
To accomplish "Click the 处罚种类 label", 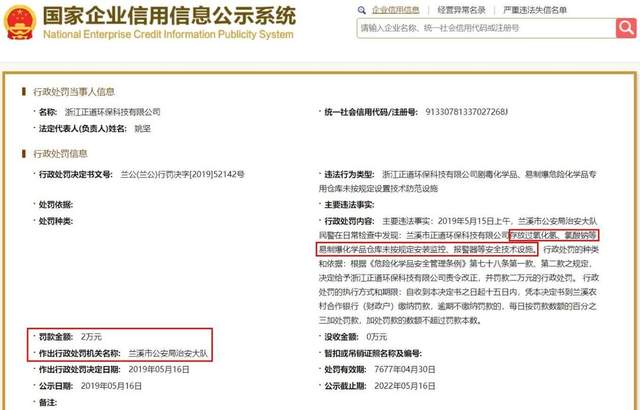I will click(56, 222).
